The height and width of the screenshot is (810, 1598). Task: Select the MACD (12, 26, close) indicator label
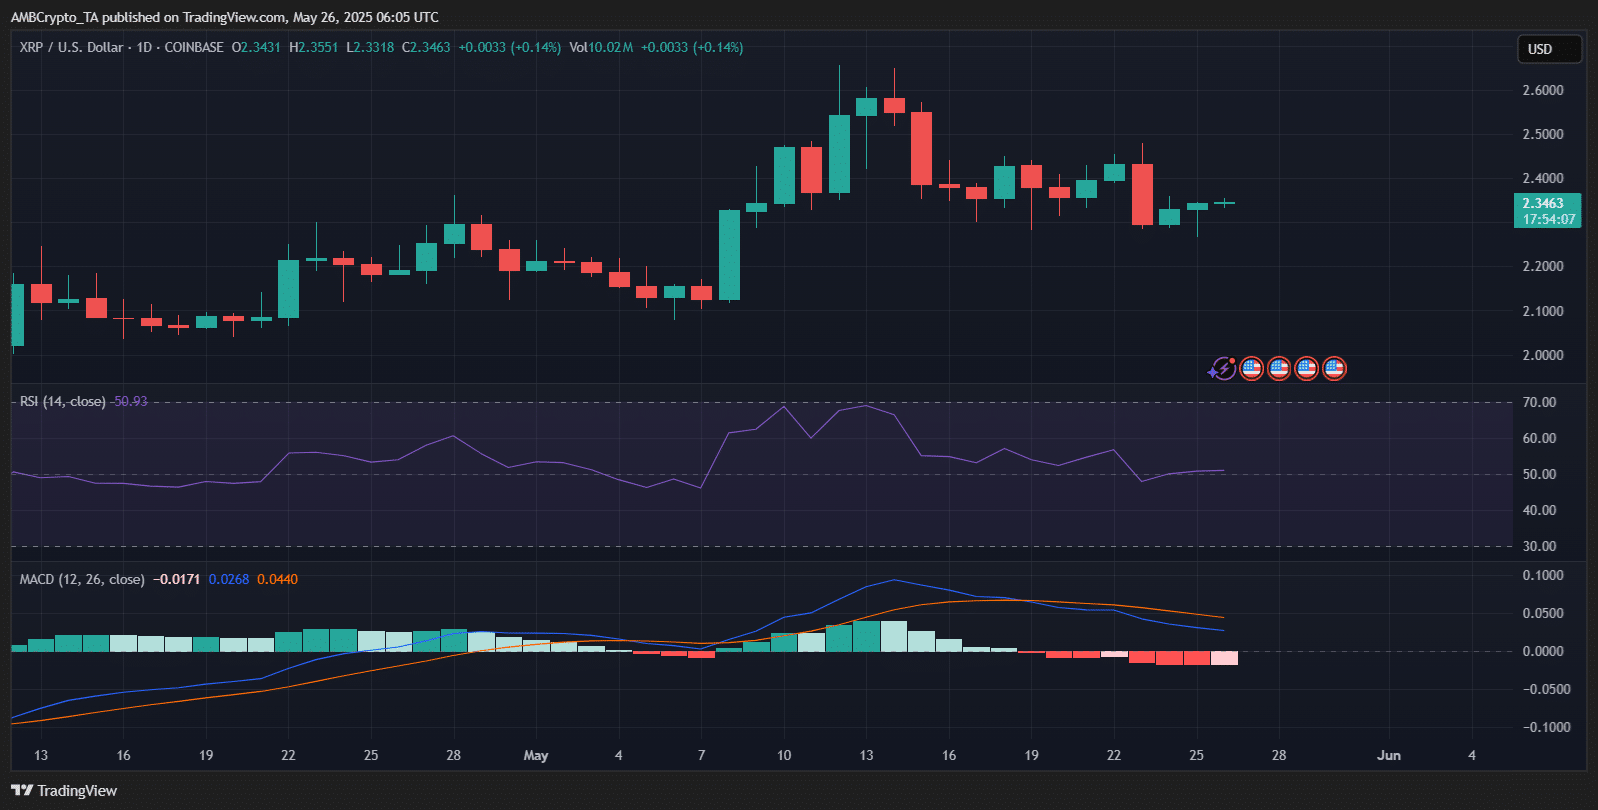pyautogui.click(x=82, y=579)
